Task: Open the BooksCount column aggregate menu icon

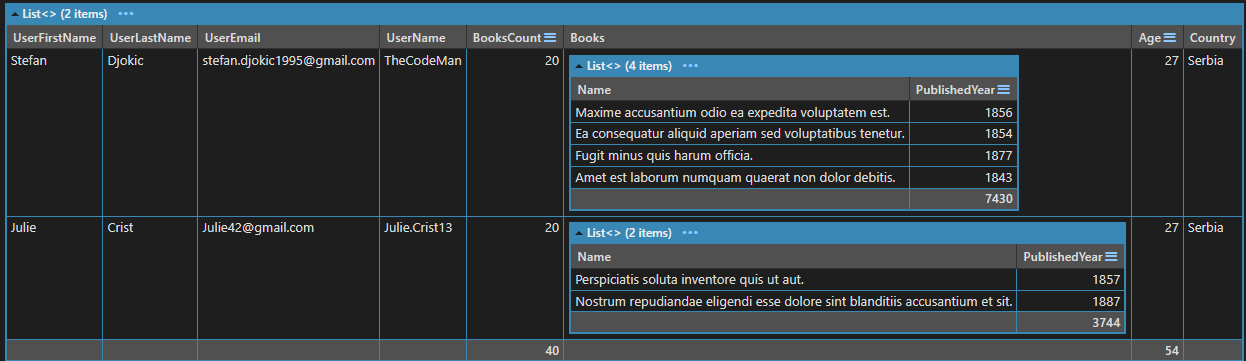Action: point(550,38)
